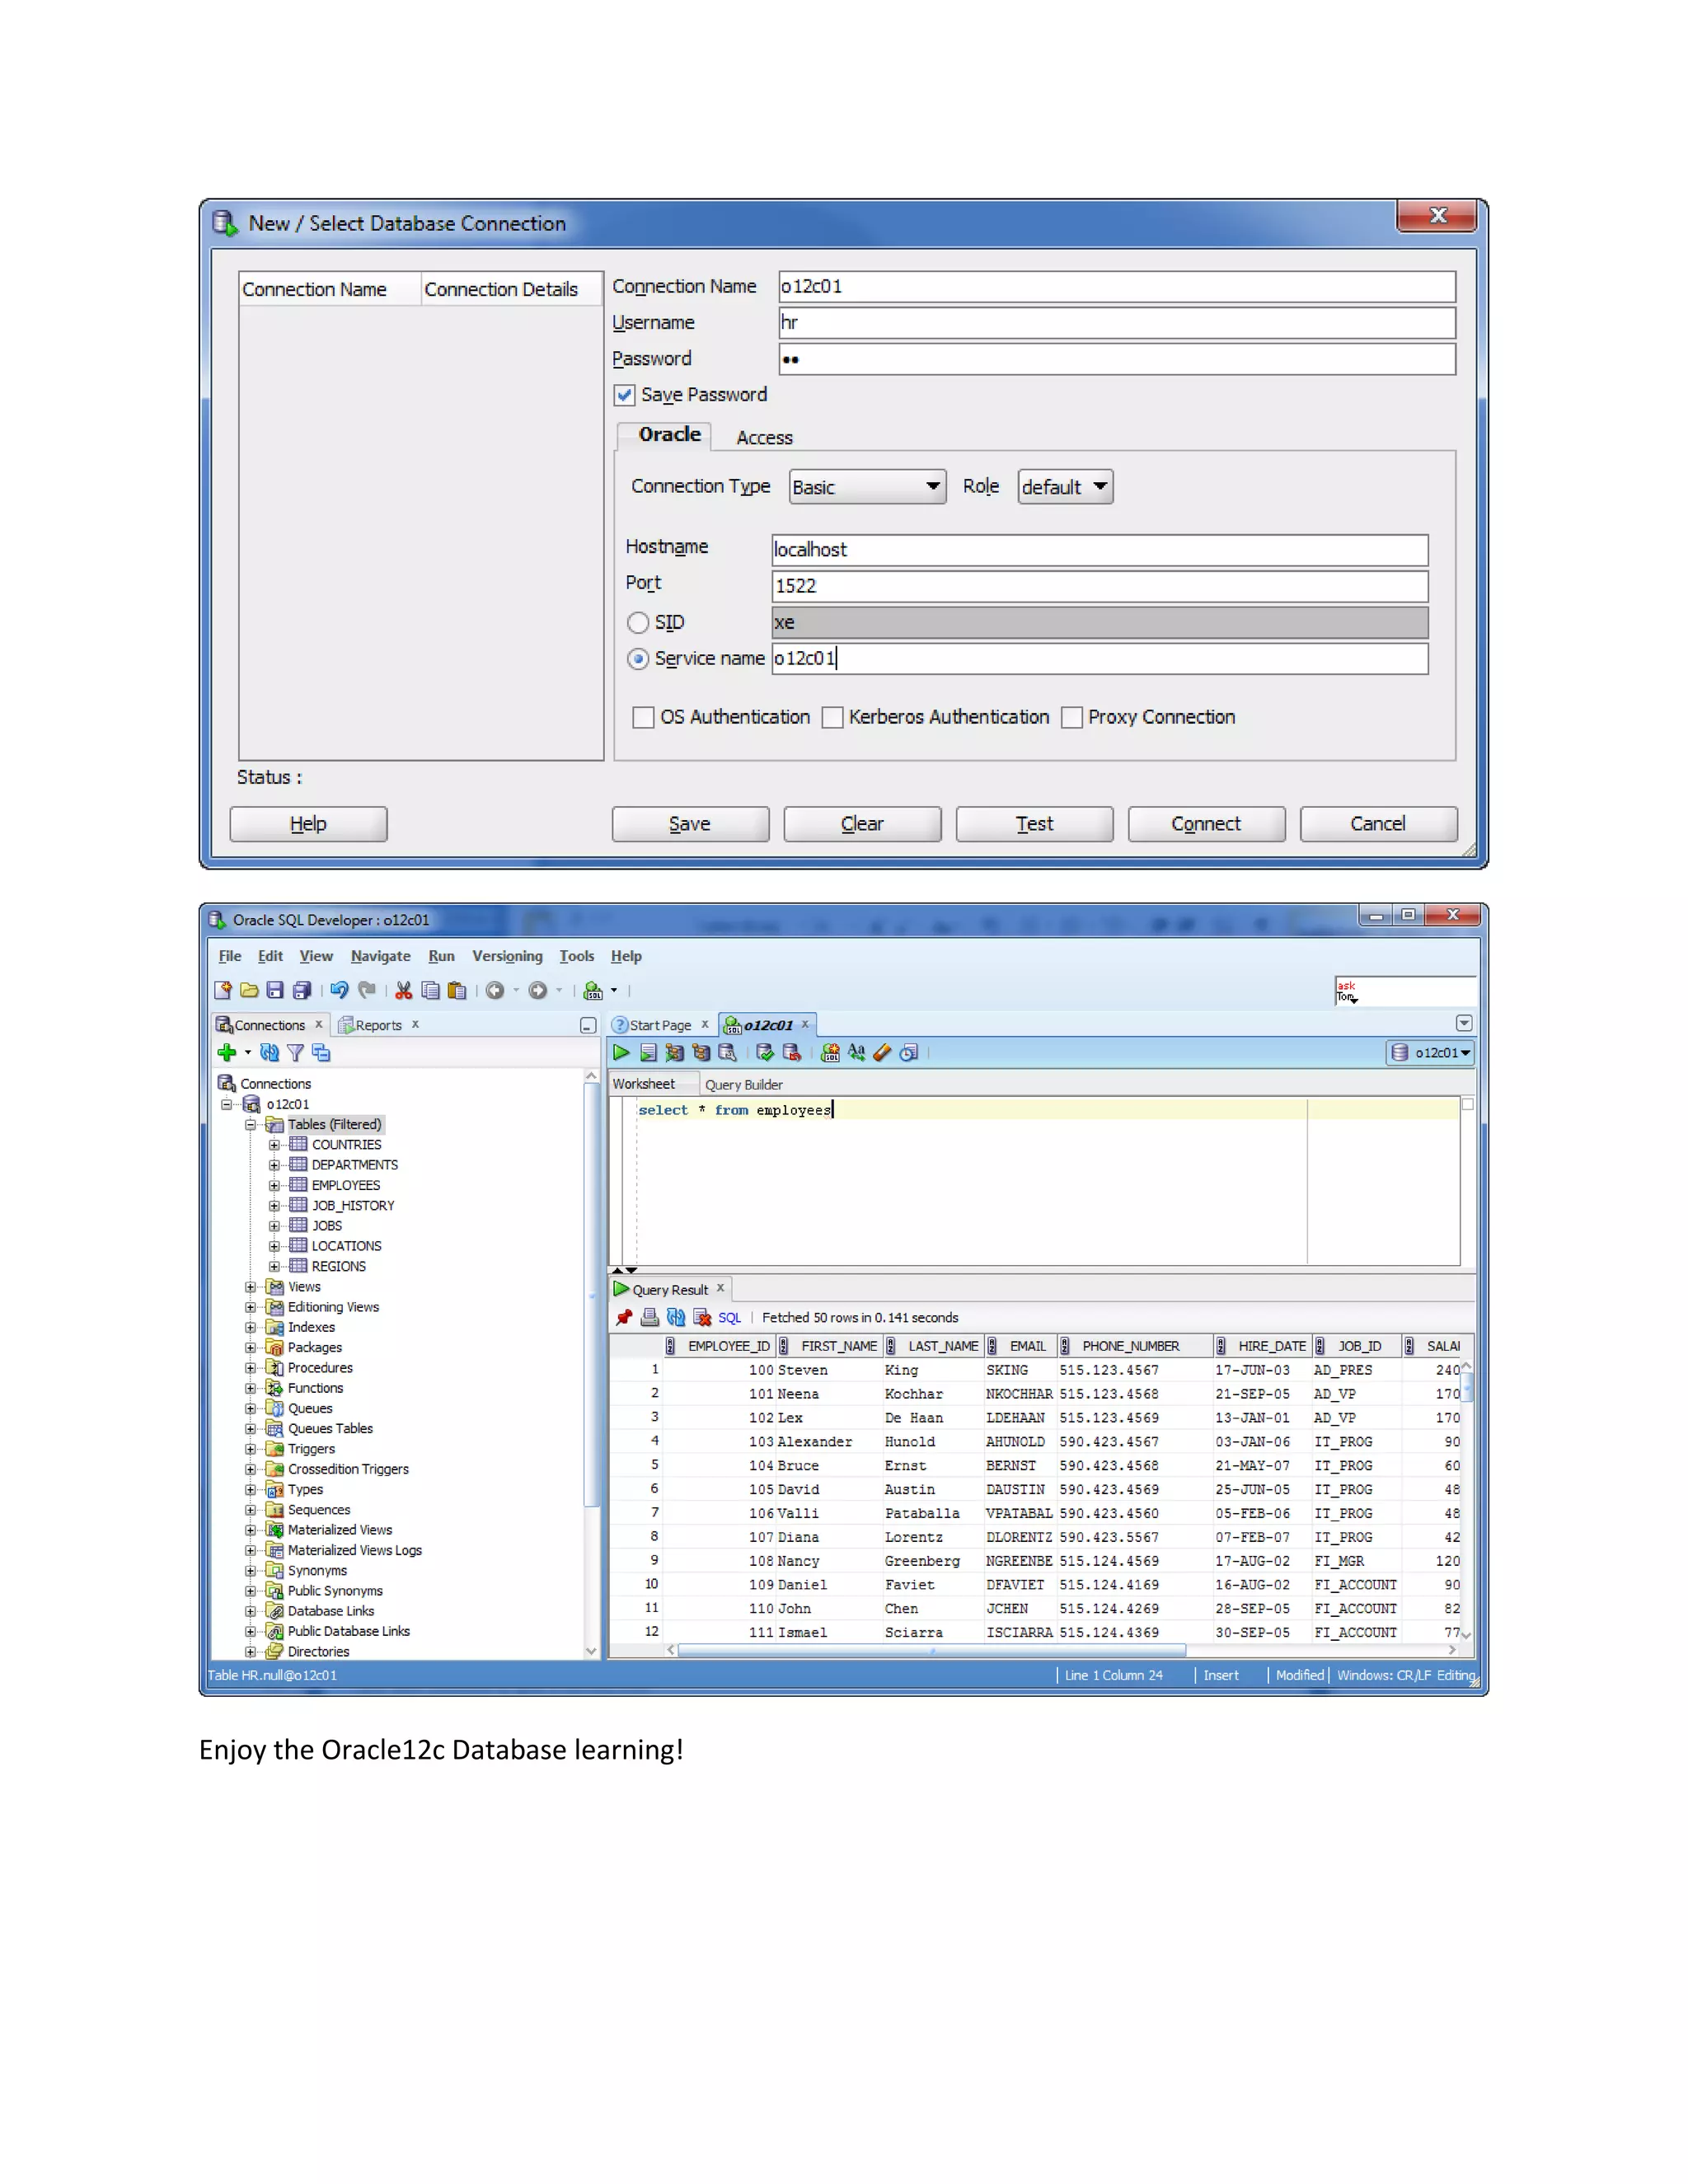
Task: Switch to the Reports tab
Action: [378, 1025]
